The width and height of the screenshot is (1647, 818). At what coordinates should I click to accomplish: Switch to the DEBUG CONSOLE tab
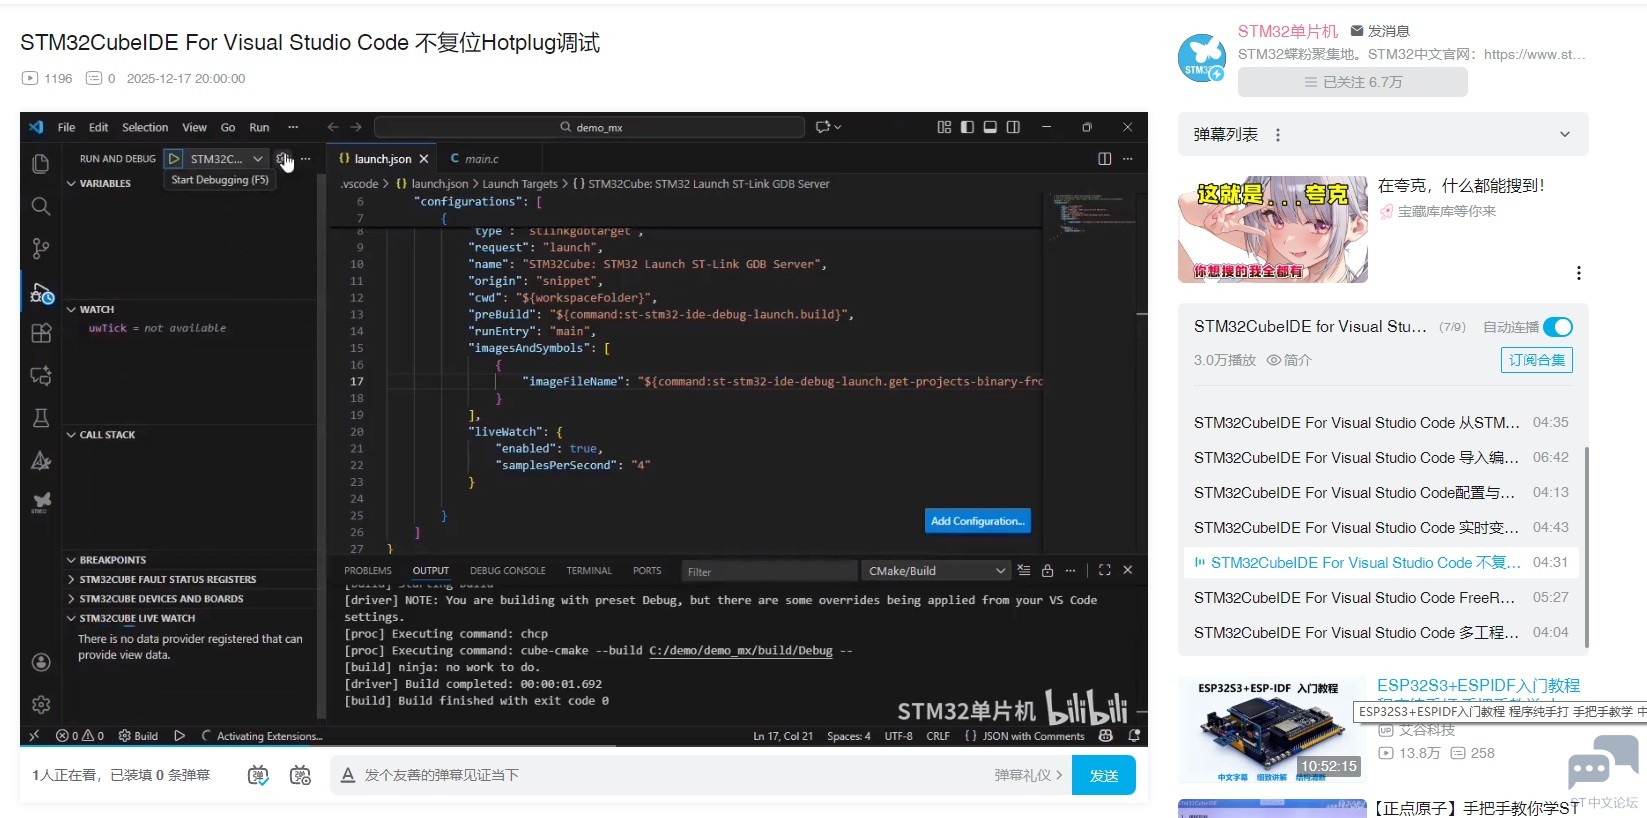tap(508, 571)
